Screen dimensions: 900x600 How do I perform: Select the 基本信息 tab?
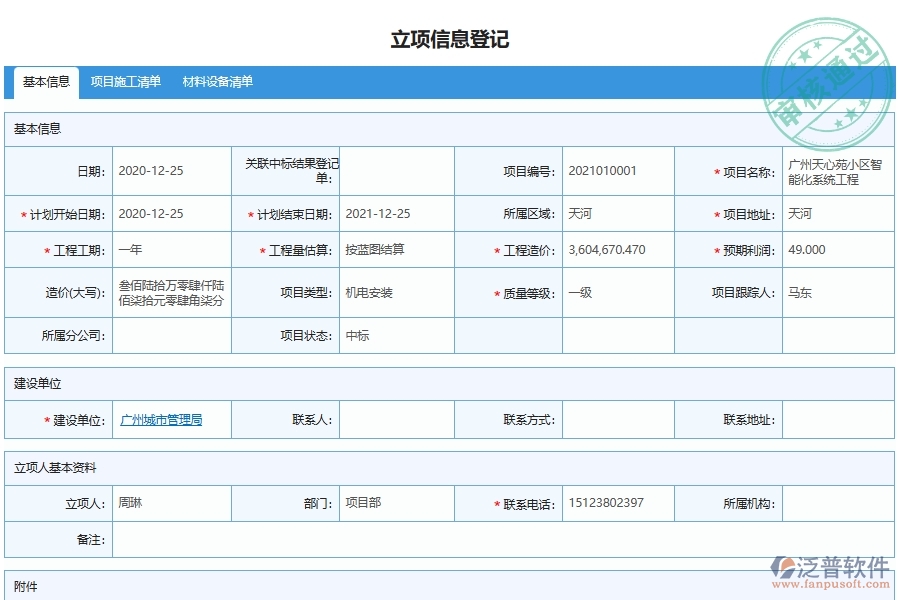pyautogui.click(x=45, y=82)
